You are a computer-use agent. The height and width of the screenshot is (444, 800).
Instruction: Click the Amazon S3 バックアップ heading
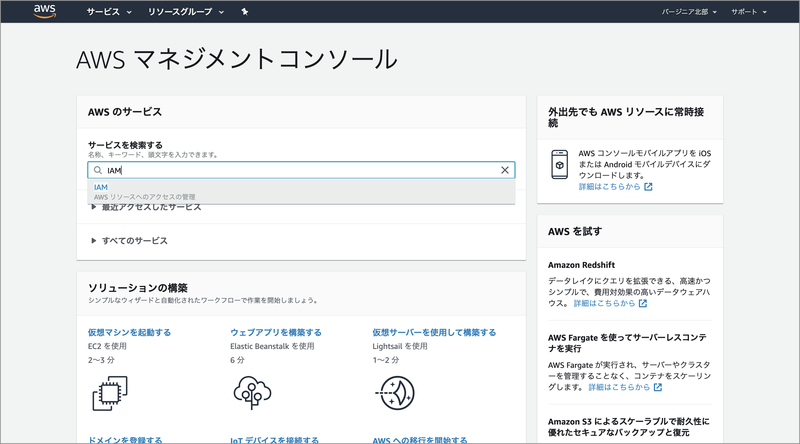pyautogui.click(x=629, y=427)
